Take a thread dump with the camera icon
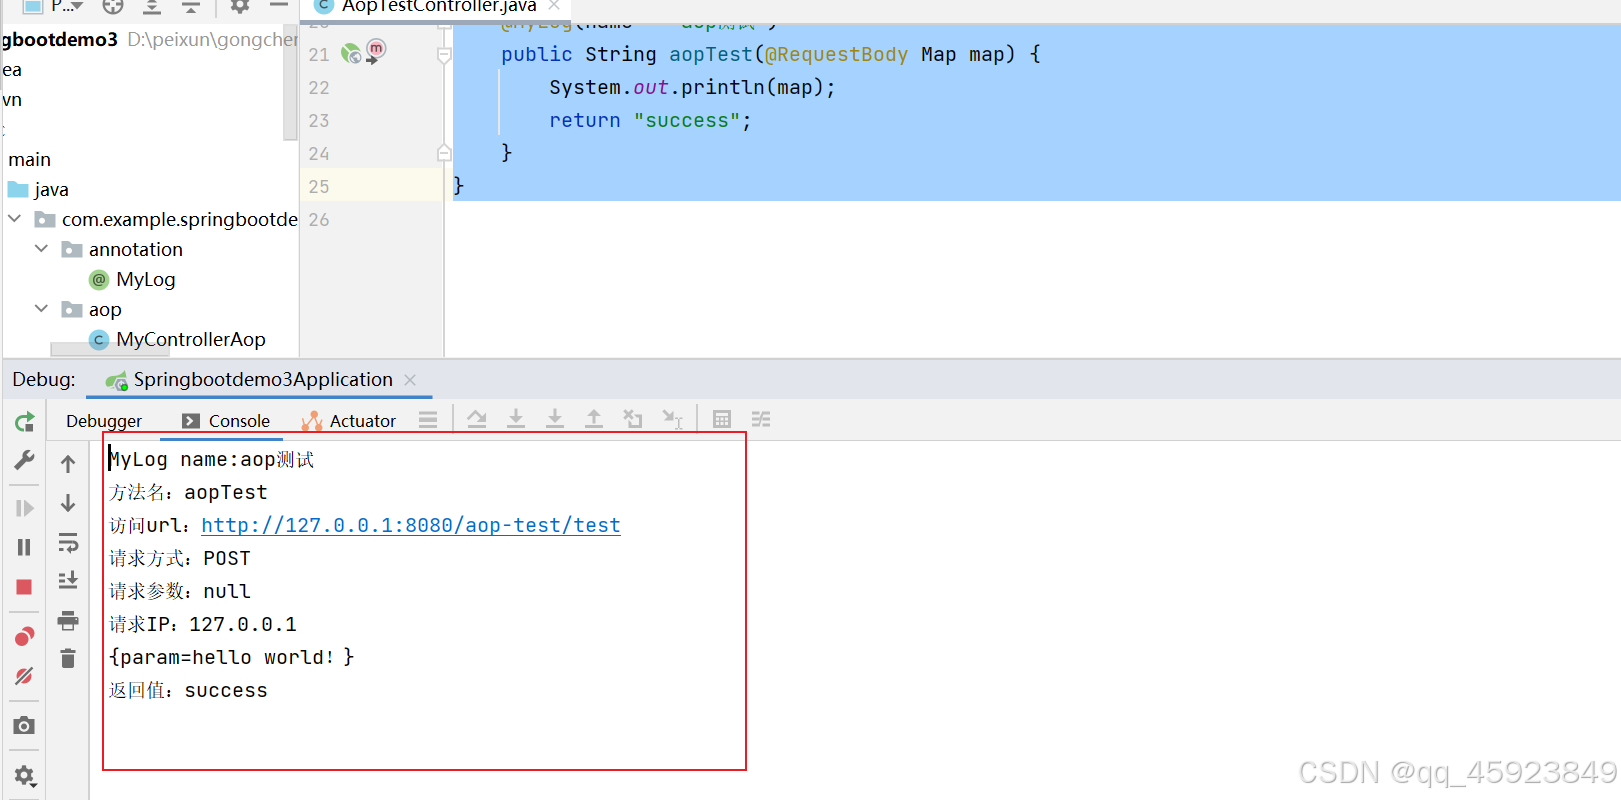 click(25, 725)
